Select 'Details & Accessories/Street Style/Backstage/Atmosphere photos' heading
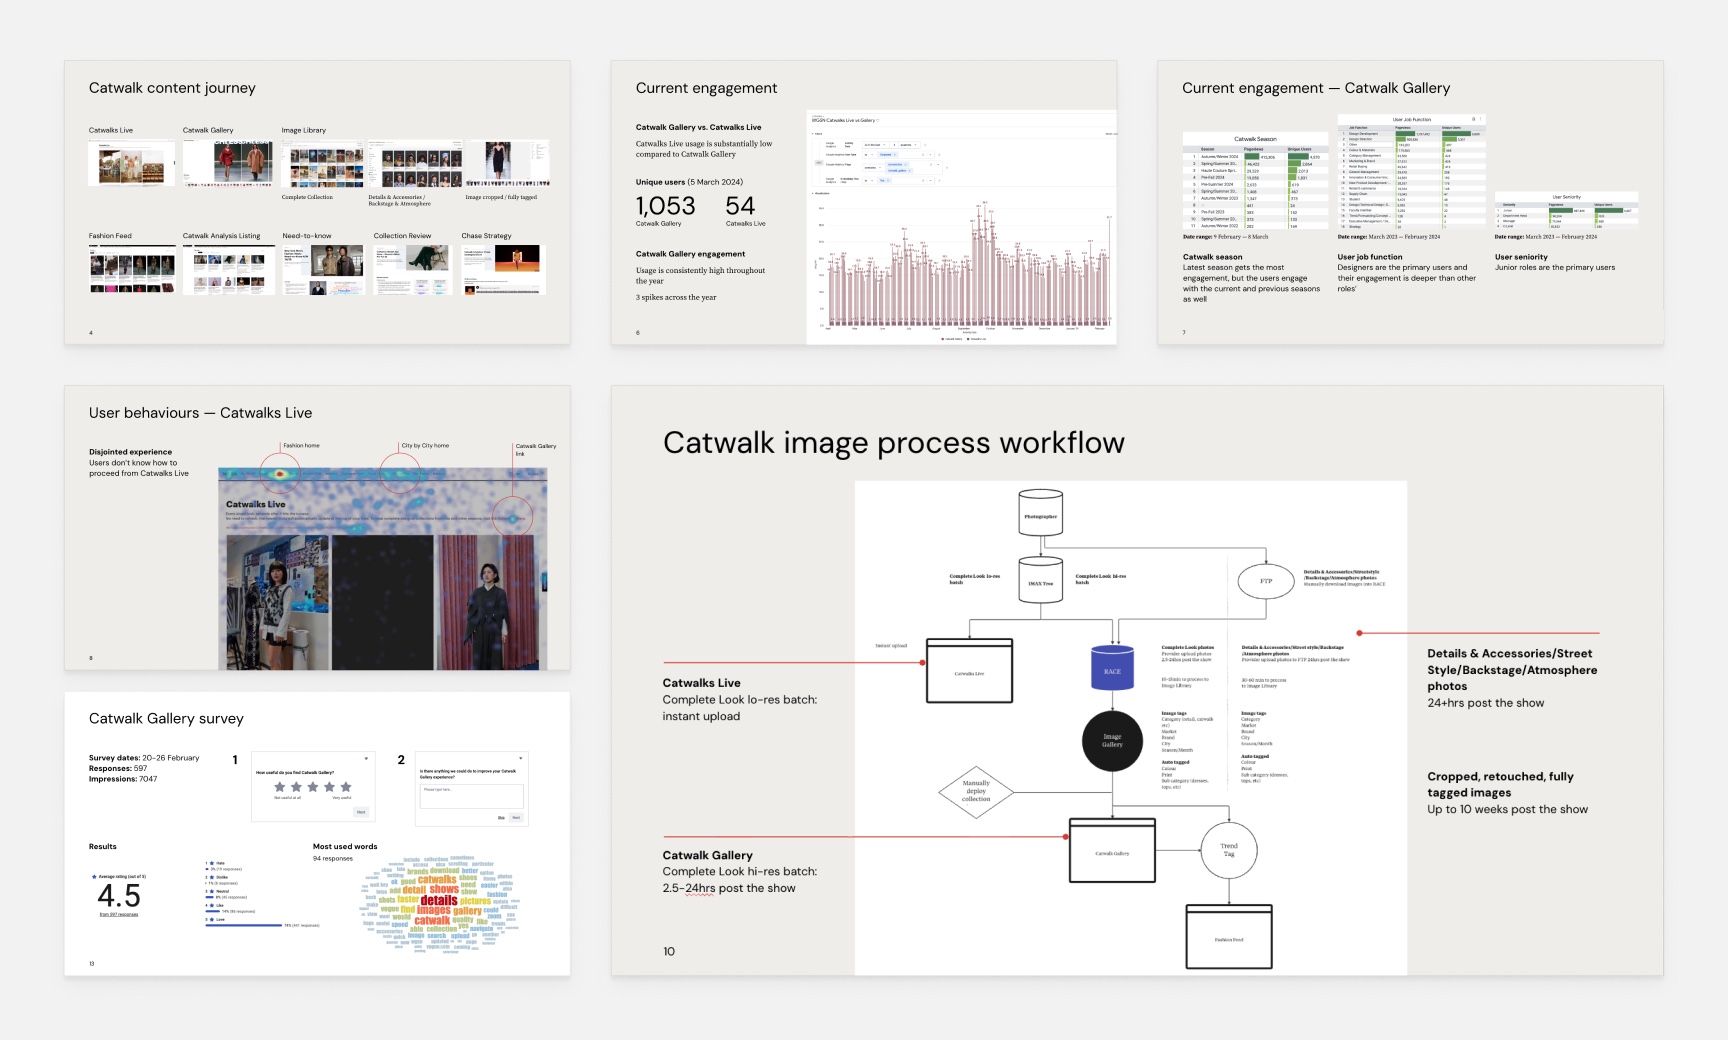The height and width of the screenshot is (1040, 1728). pos(1512,670)
